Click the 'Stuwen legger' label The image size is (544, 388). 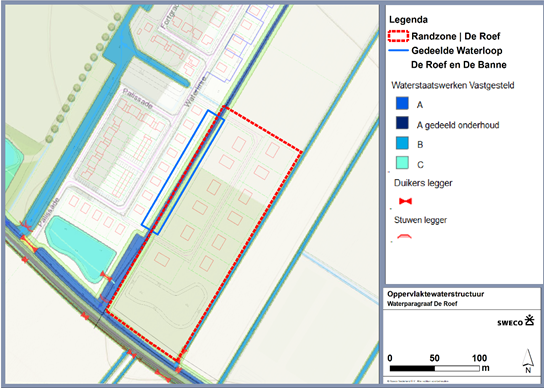pos(420,220)
